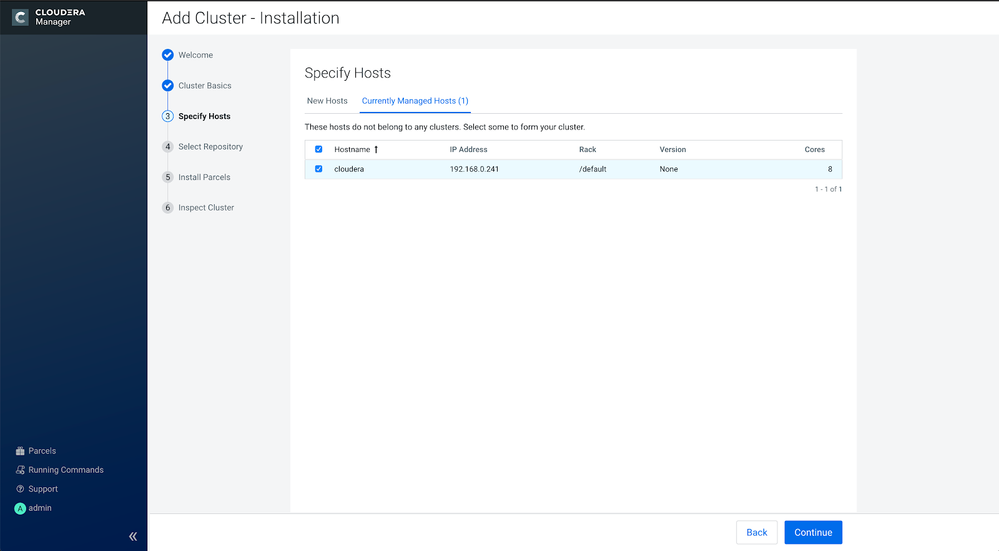Toggle the select-all hosts checkbox
Image resolution: width=999 pixels, height=551 pixels.
click(x=319, y=149)
